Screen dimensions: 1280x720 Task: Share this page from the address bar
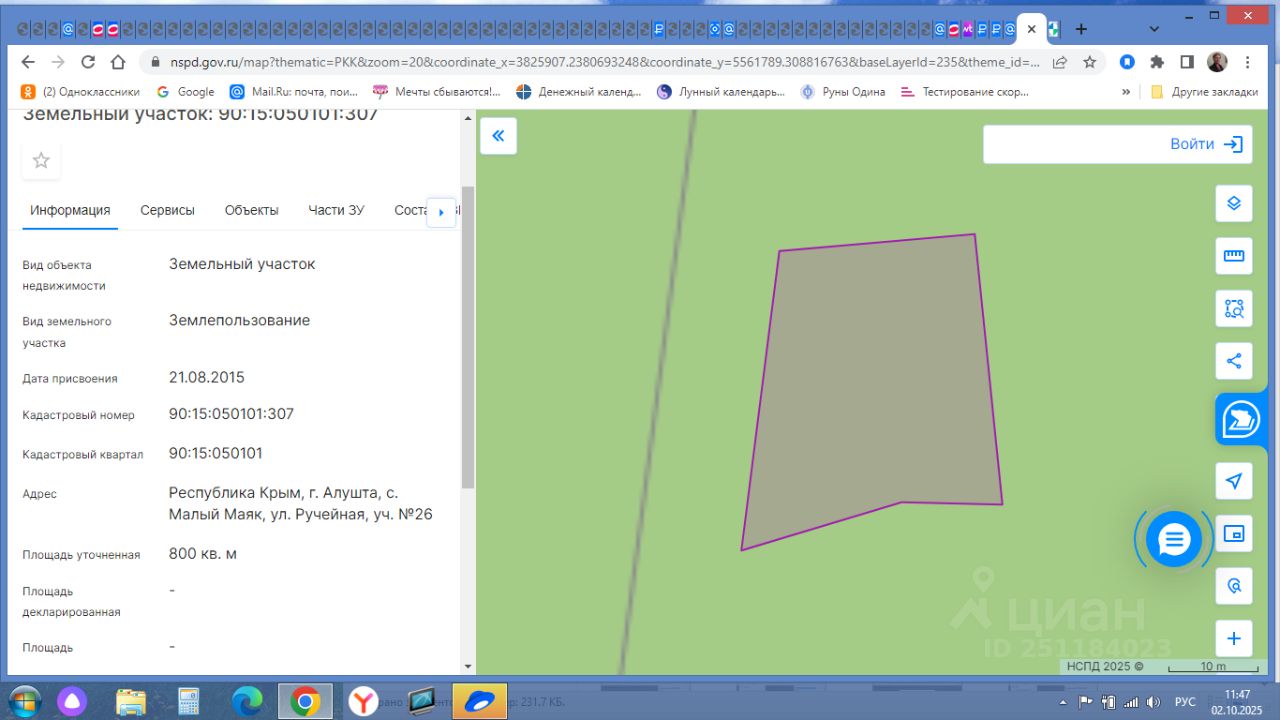click(x=1060, y=62)
